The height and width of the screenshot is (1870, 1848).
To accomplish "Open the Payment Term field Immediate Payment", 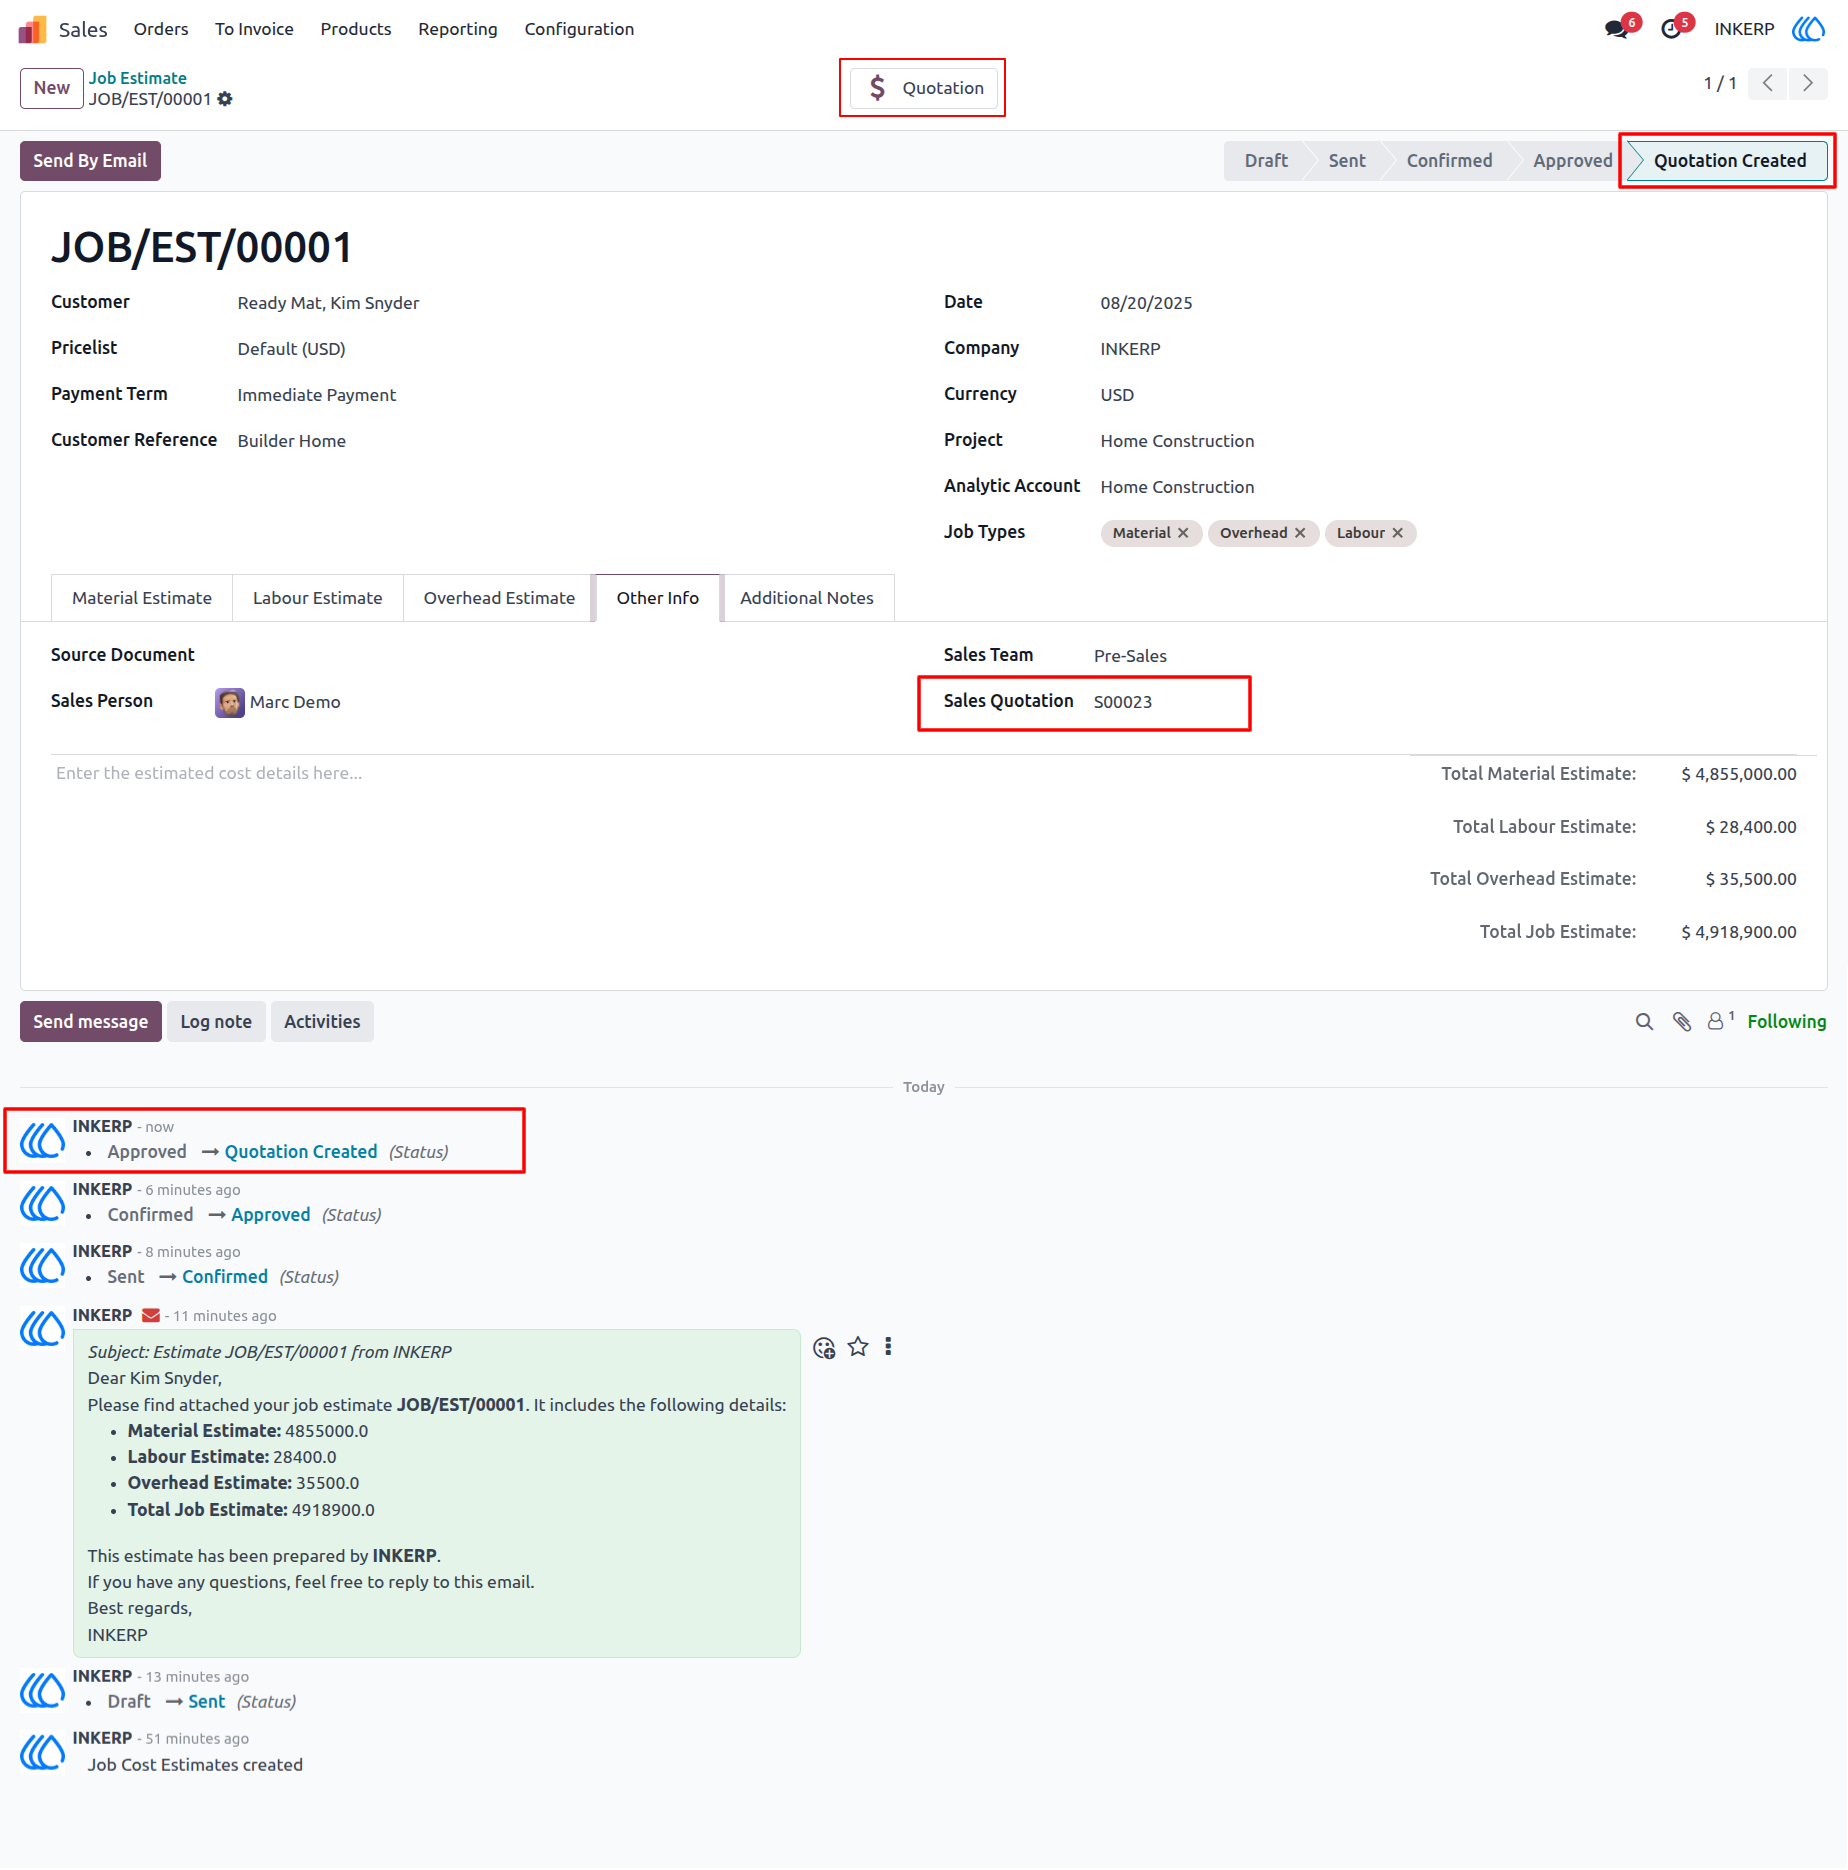I will tap(316, 395).
